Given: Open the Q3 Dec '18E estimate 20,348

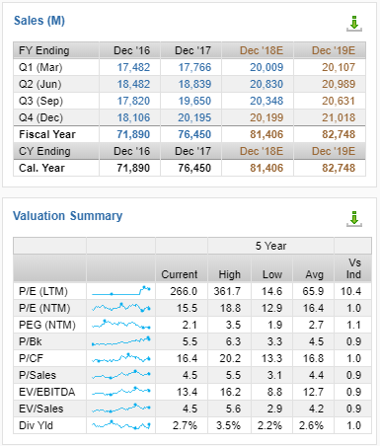Looking at the screenshot, I should (267, 101).
